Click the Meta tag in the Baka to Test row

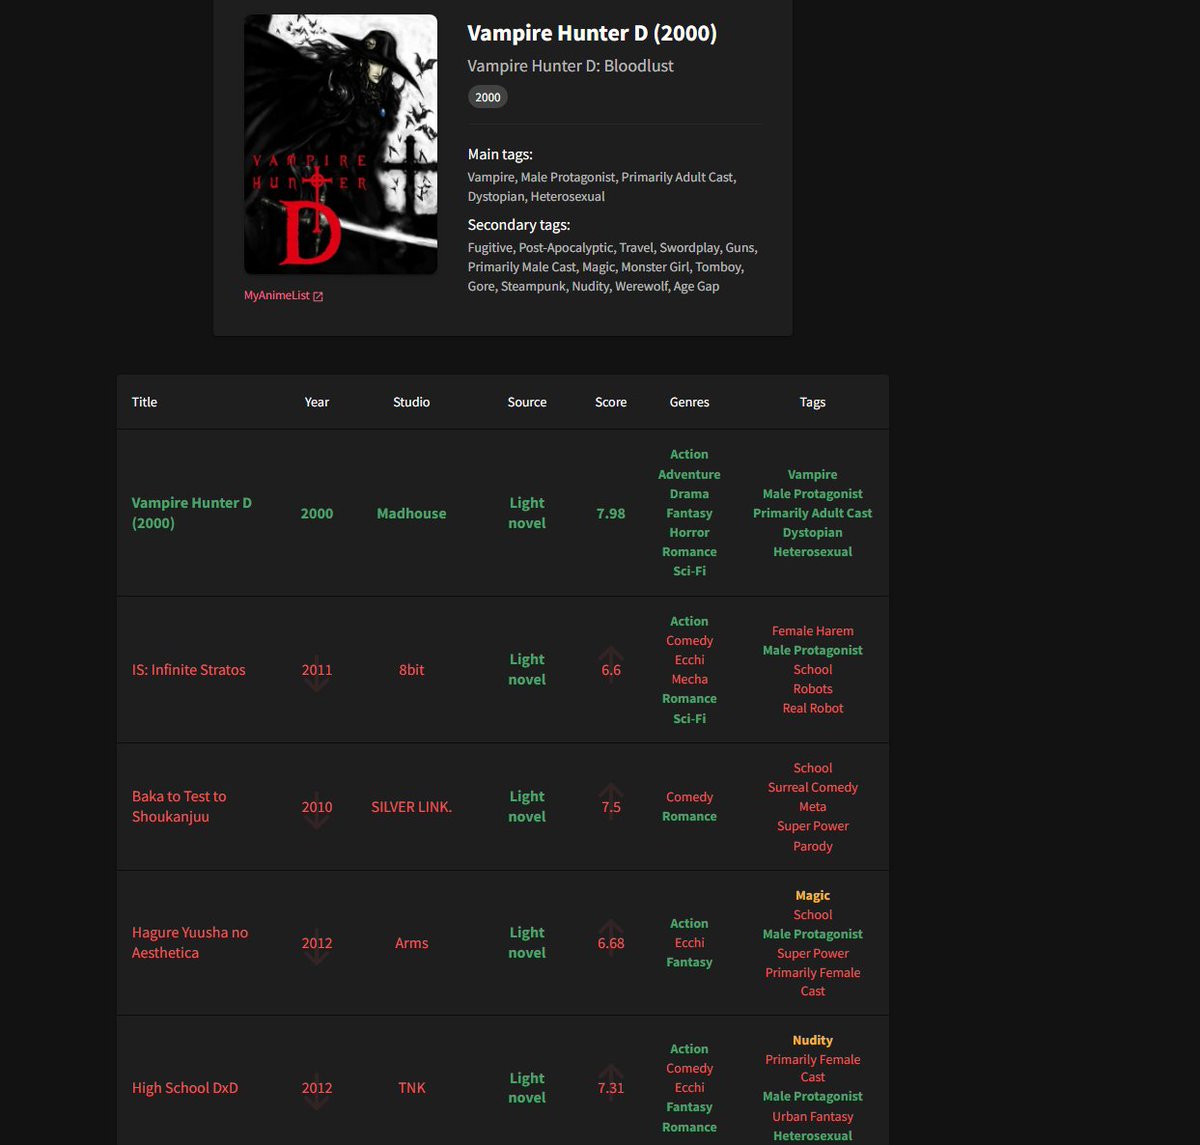[812, 806]
